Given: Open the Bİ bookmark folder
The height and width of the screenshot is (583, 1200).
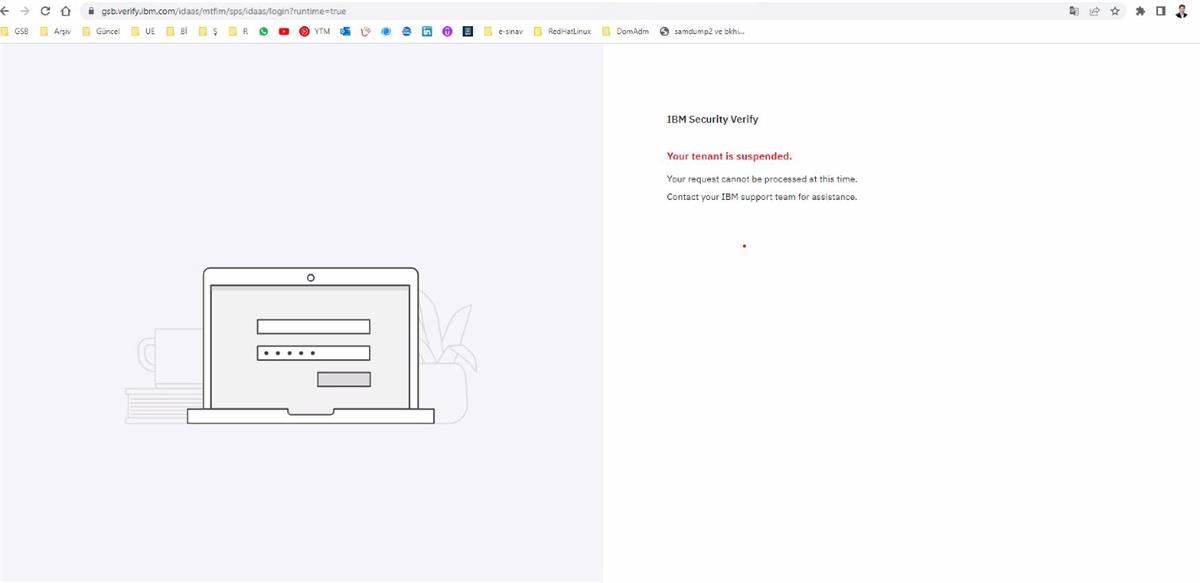Looking at the screenshot, I should (x=177, y=31).
